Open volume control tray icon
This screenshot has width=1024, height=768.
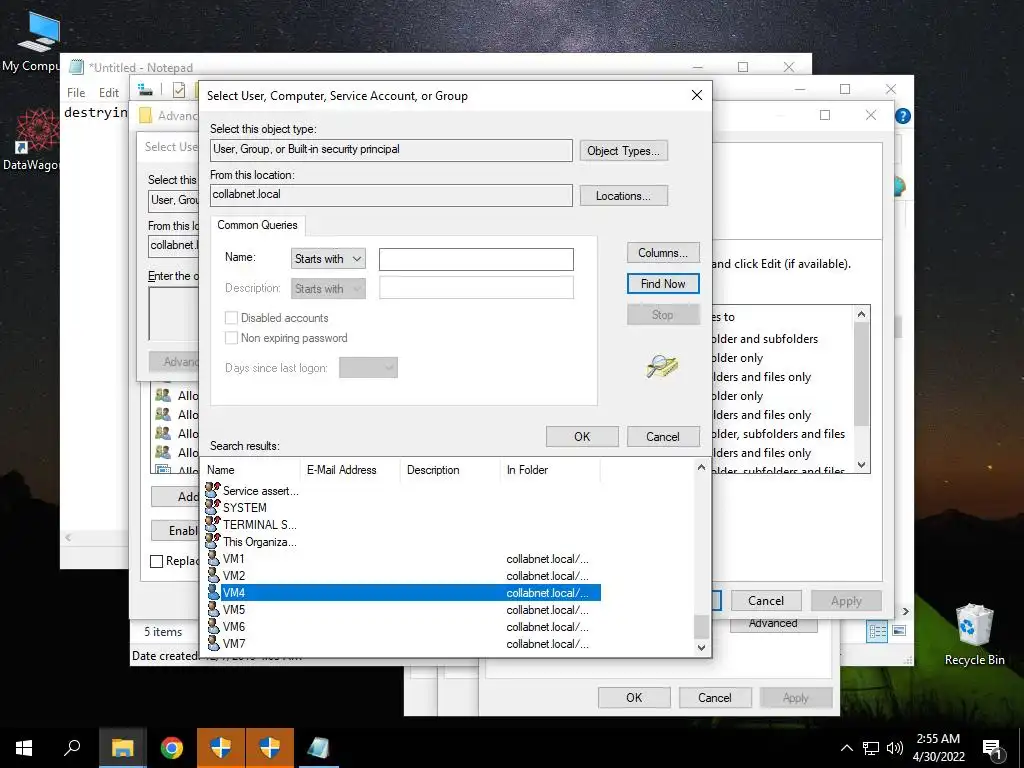coord(895,748)
